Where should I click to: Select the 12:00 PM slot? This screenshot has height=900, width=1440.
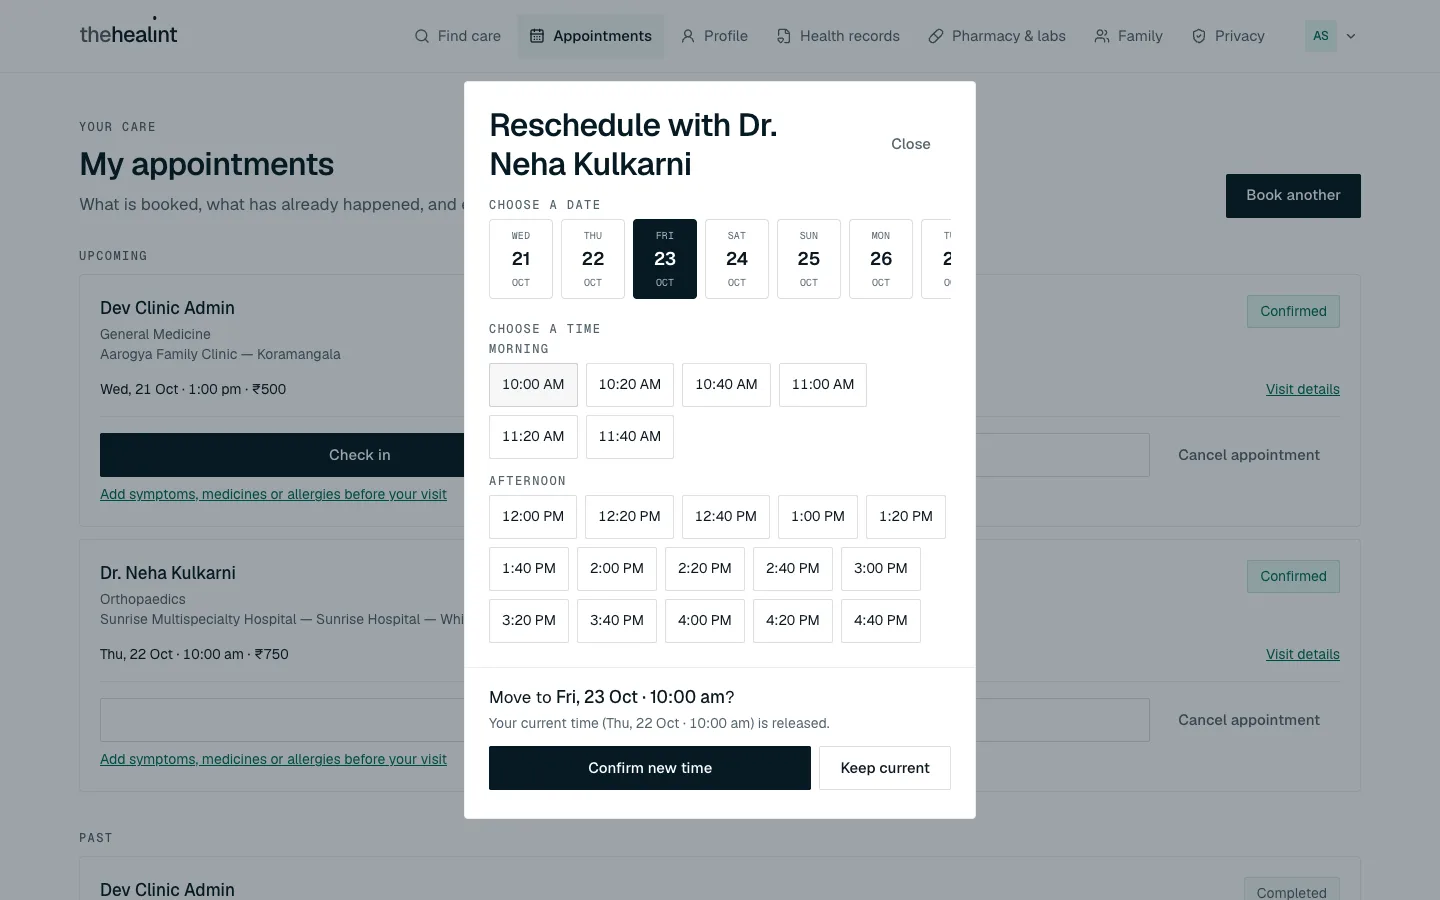click(x=533, y=517)
